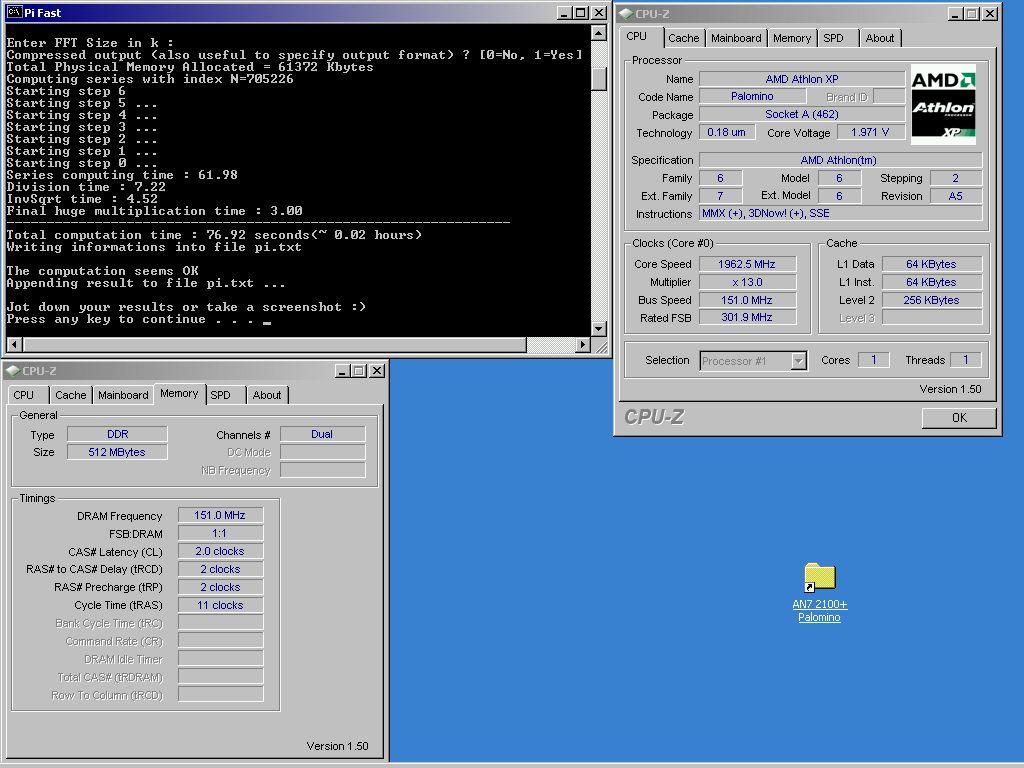Click the Cycle Time value 11 clocks
The image size is (1024, 768).
pos(220,605)
